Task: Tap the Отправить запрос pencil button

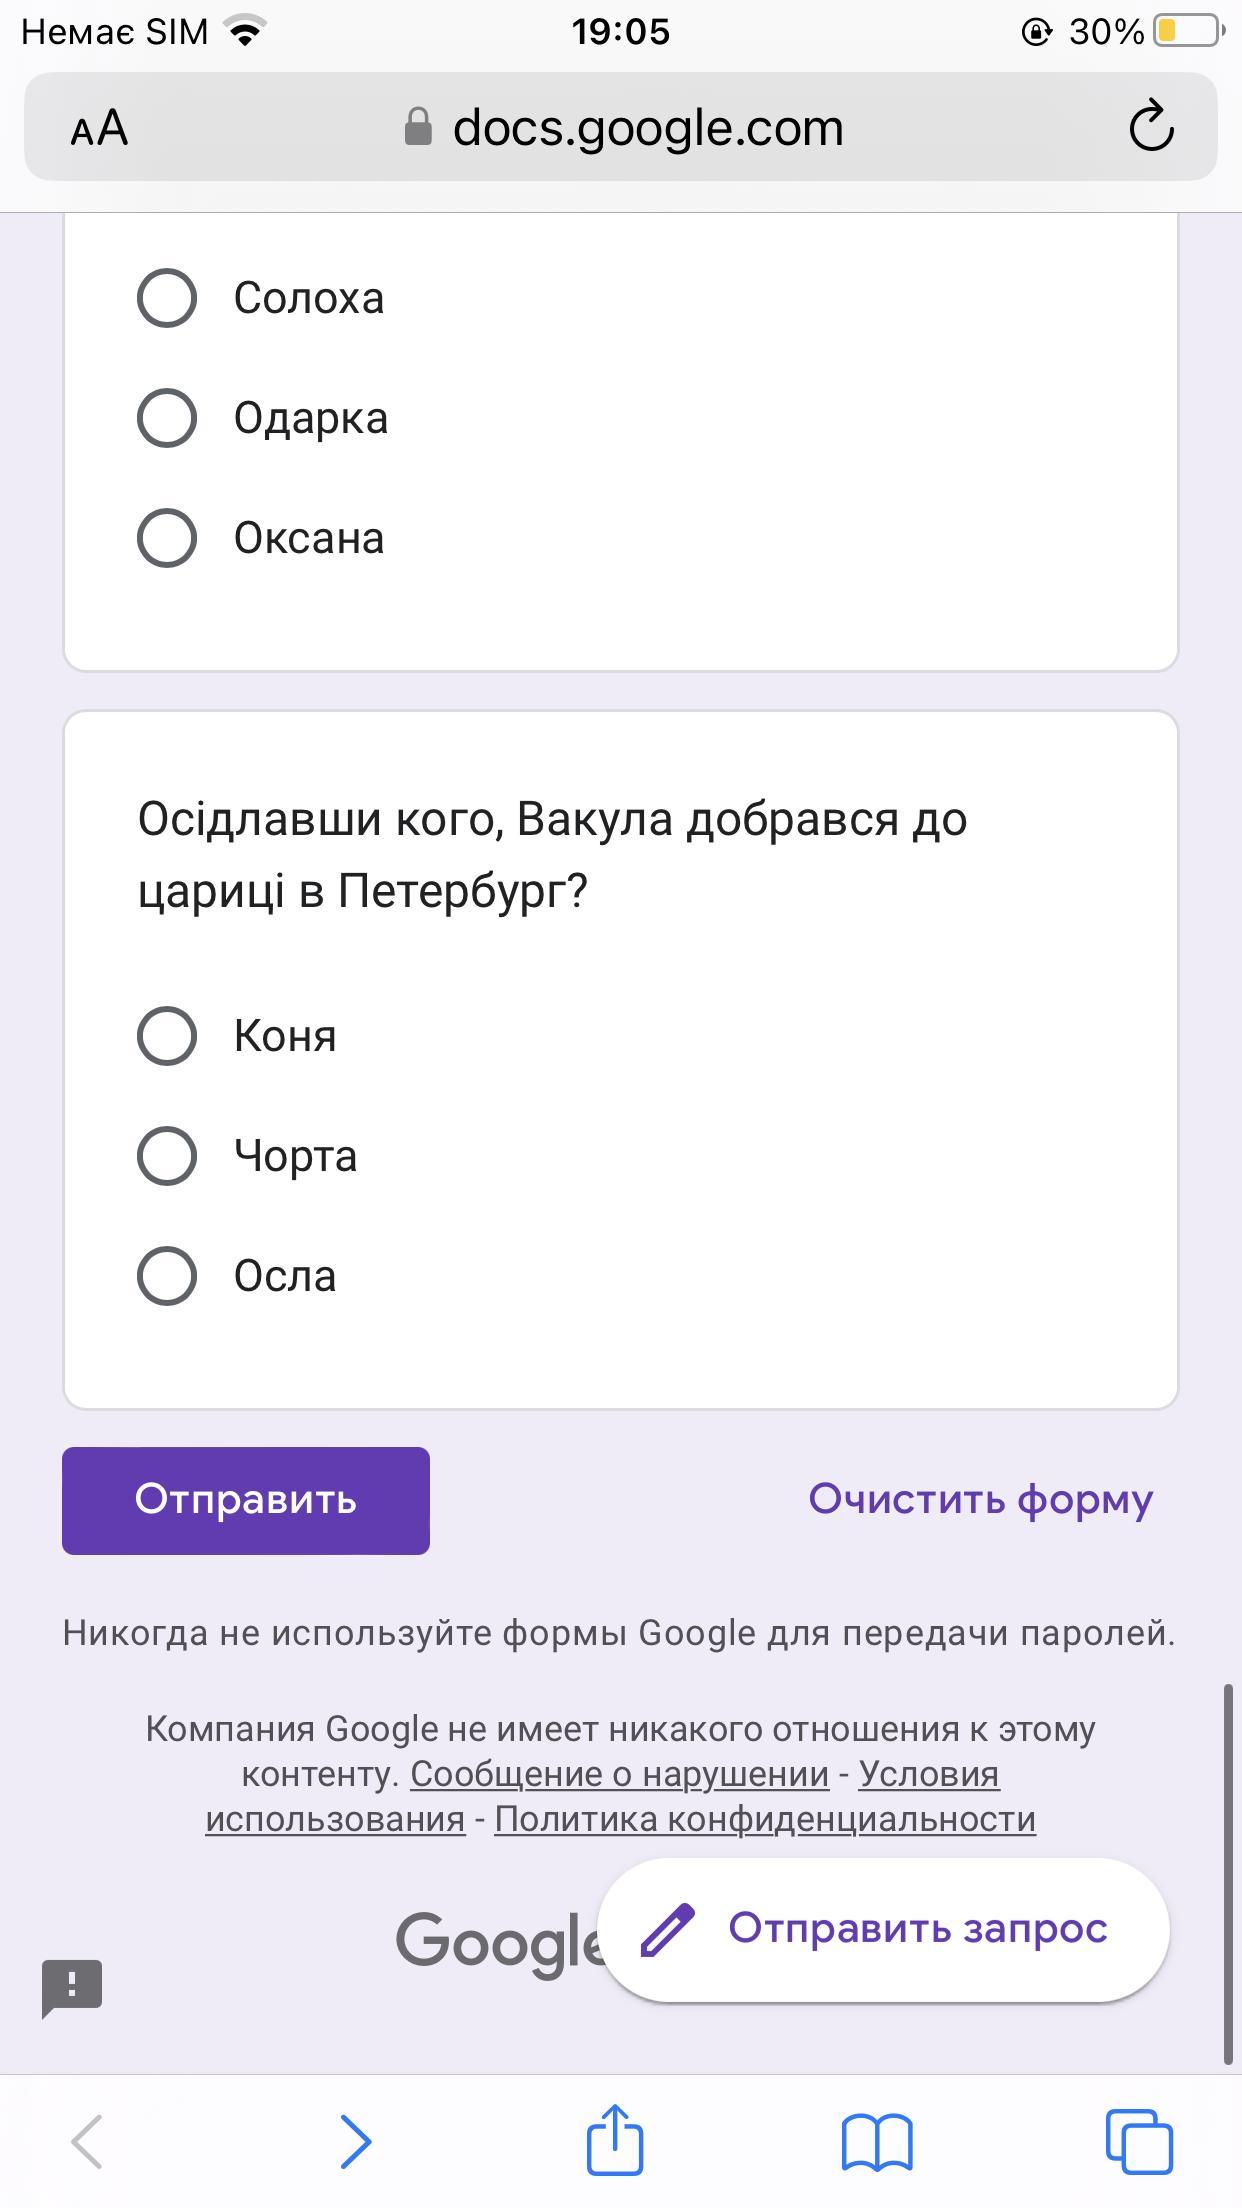Action: tap(883, 1929)
